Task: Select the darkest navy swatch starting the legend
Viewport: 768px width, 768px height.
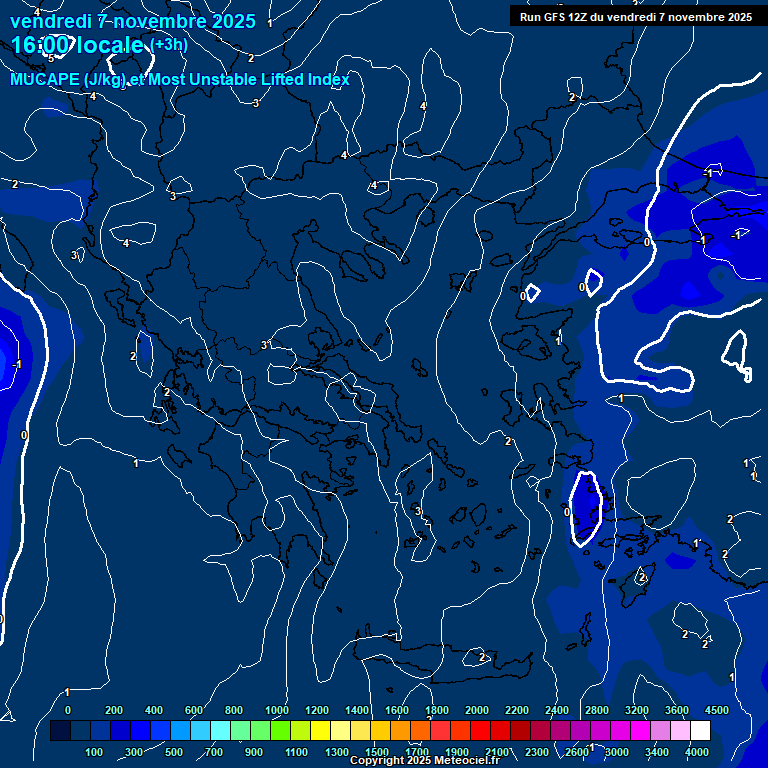Action: point(60,730)
